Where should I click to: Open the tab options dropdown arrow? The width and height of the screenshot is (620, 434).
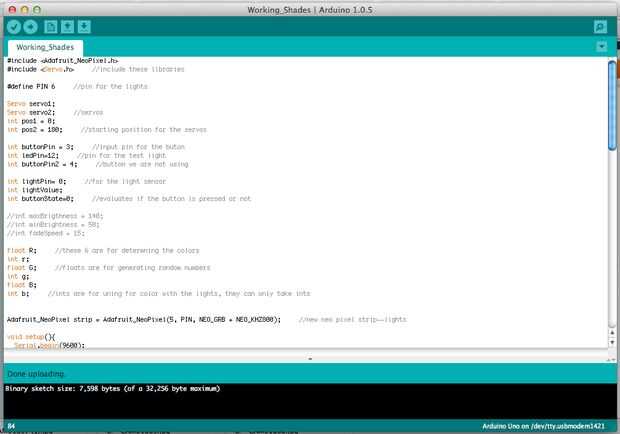pos(601,47)
